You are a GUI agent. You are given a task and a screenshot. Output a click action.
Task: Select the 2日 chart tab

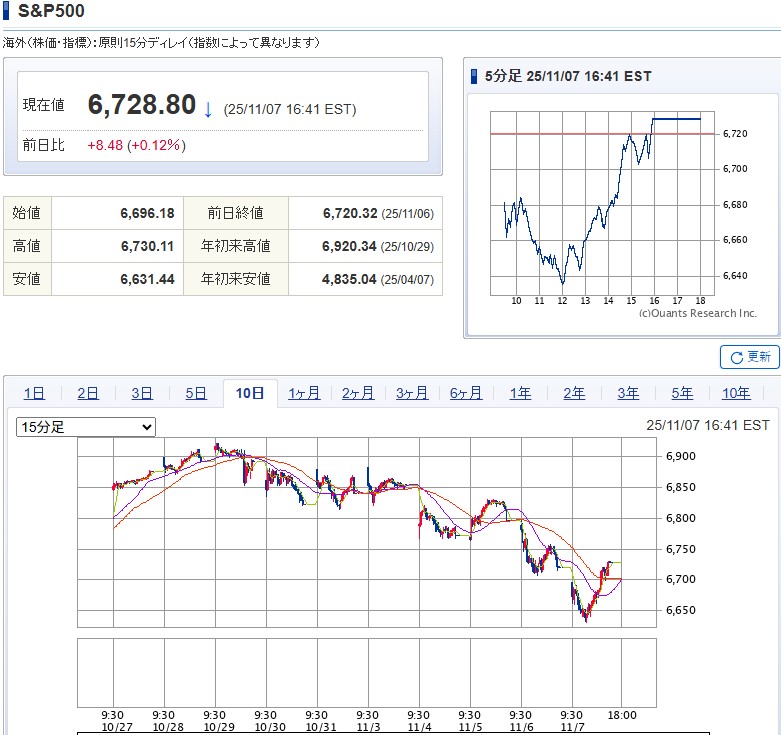(x=88, y=394)
